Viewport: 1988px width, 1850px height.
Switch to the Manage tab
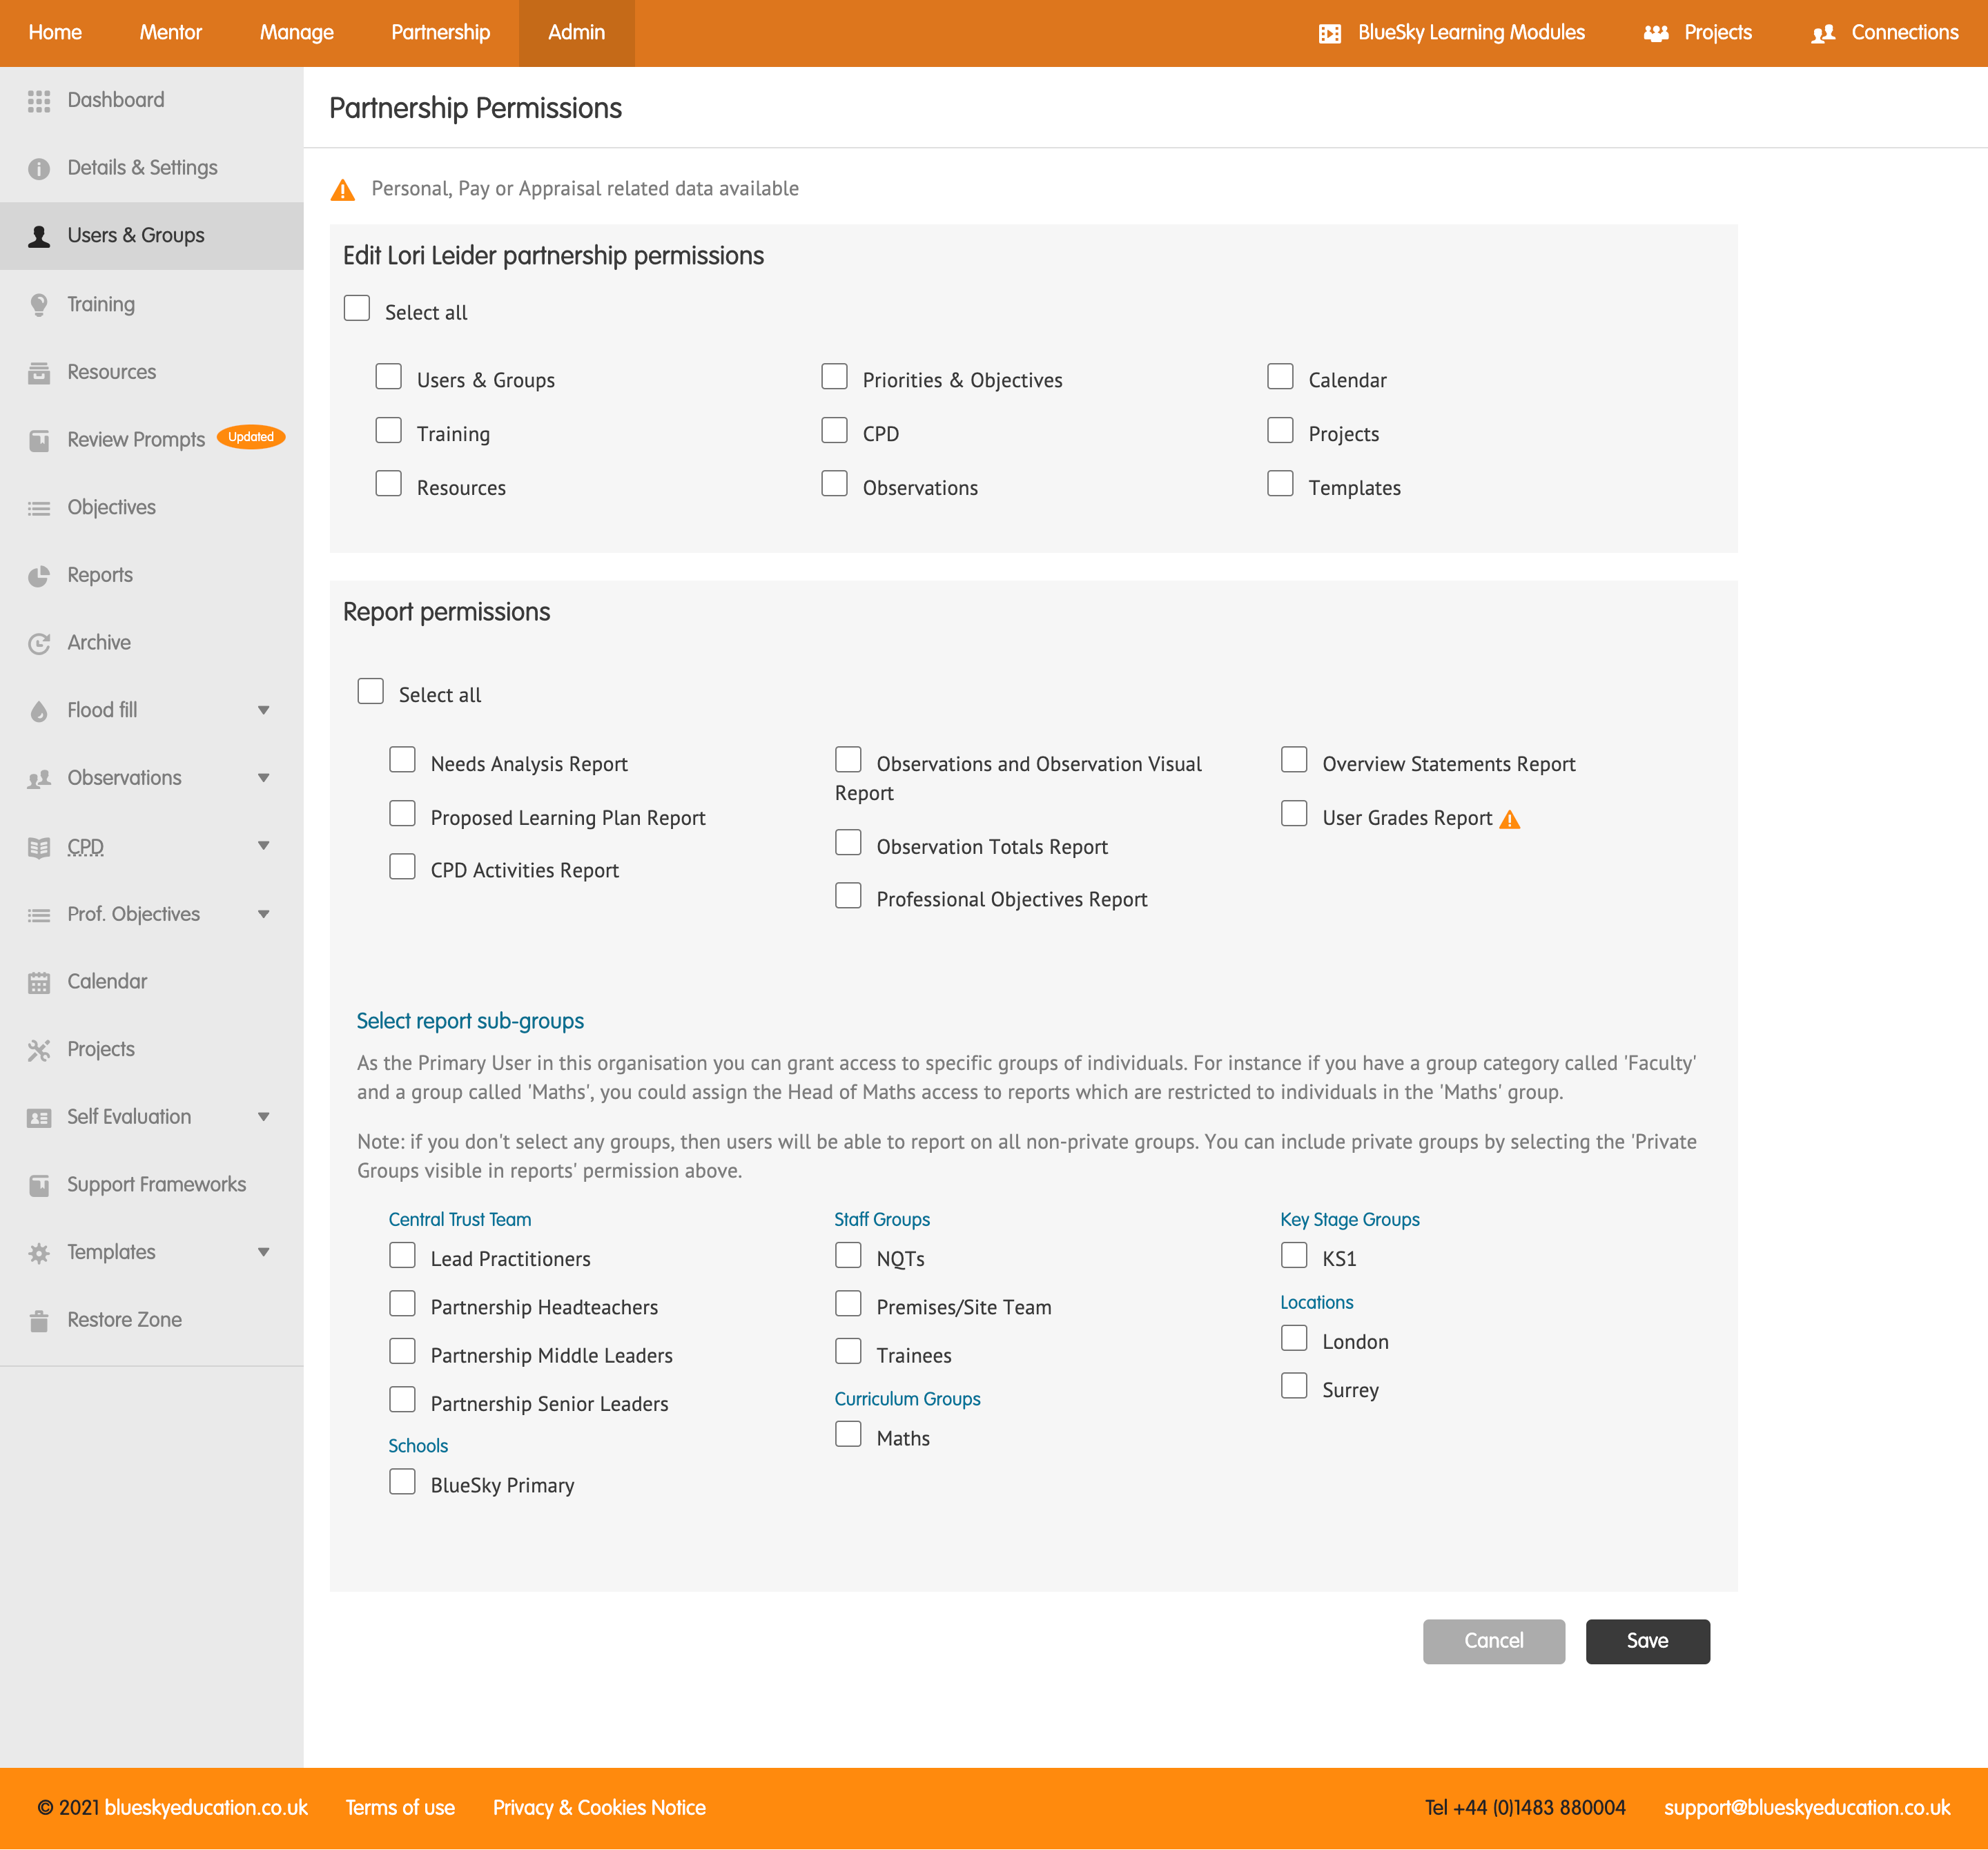click(297, 33)
